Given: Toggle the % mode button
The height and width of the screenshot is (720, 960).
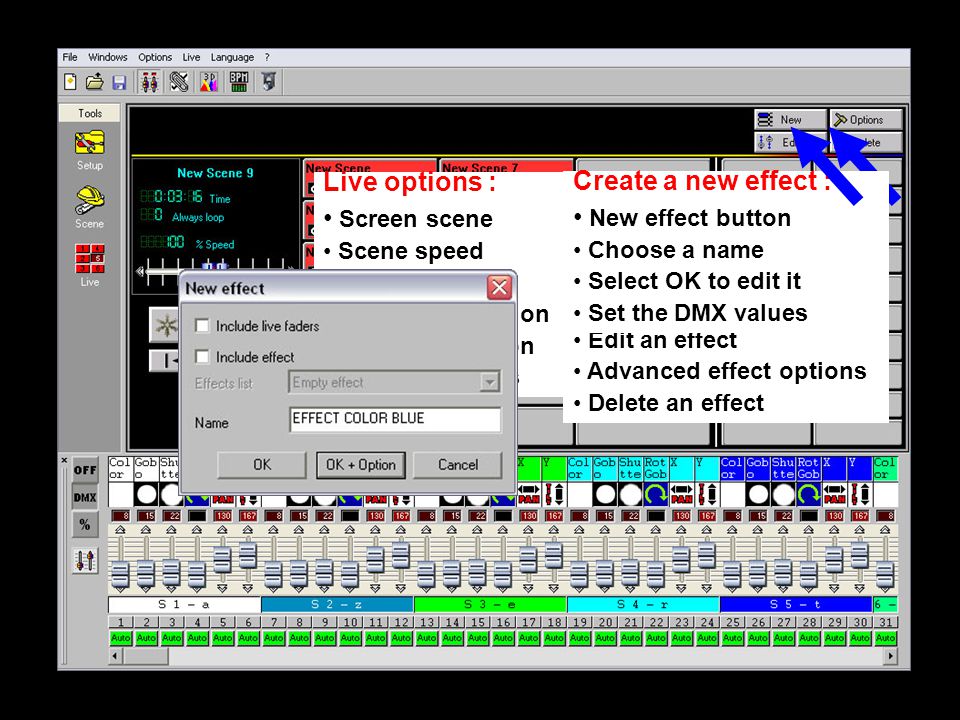Looking at the screenshot, I should (x=85, y=525).
